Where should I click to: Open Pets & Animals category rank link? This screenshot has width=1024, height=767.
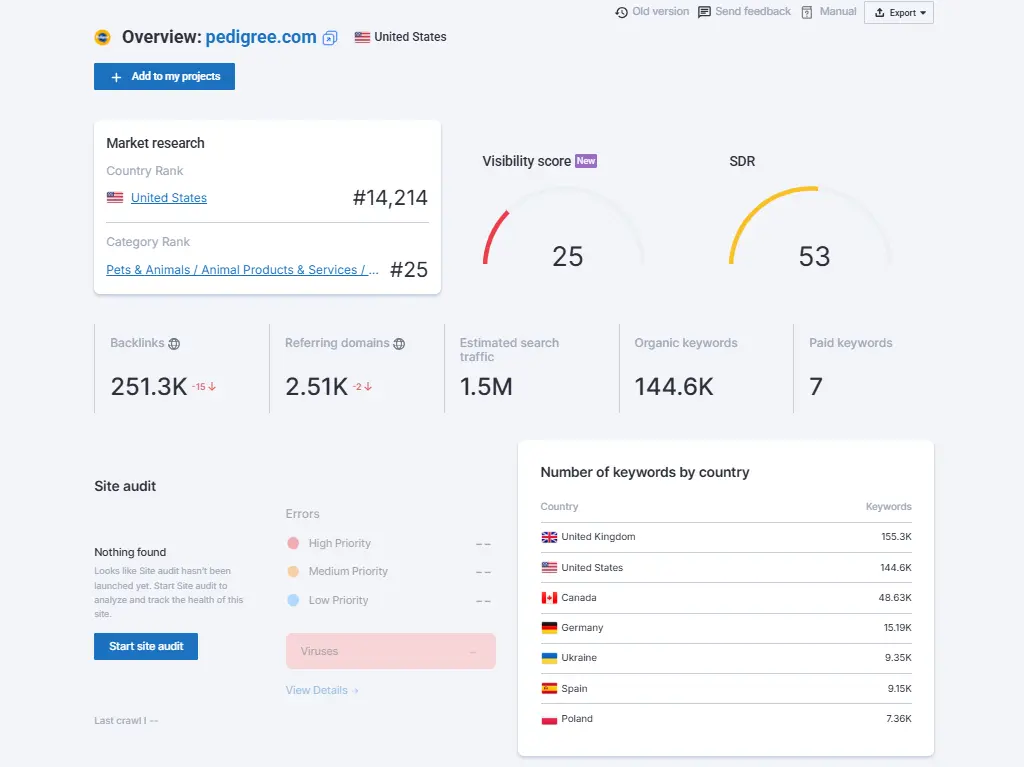(x=242, y=270)
